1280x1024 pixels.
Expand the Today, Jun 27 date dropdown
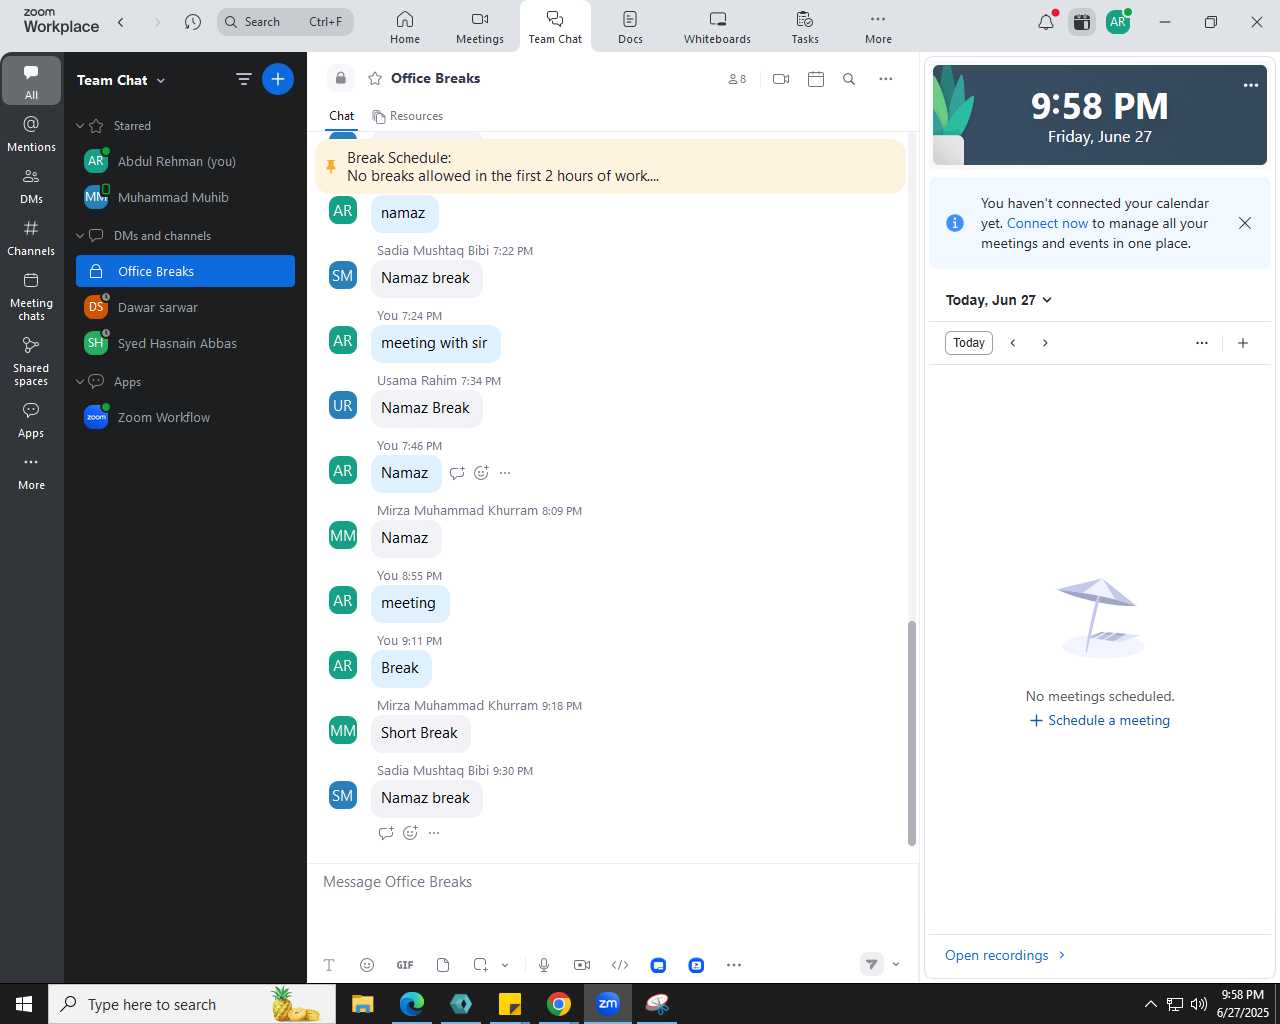(999, 300)
